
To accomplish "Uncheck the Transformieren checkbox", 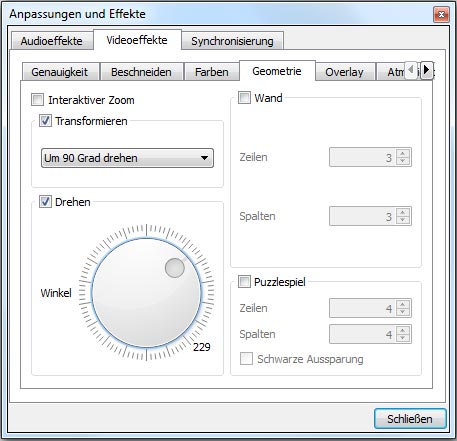I will point(45,121).
